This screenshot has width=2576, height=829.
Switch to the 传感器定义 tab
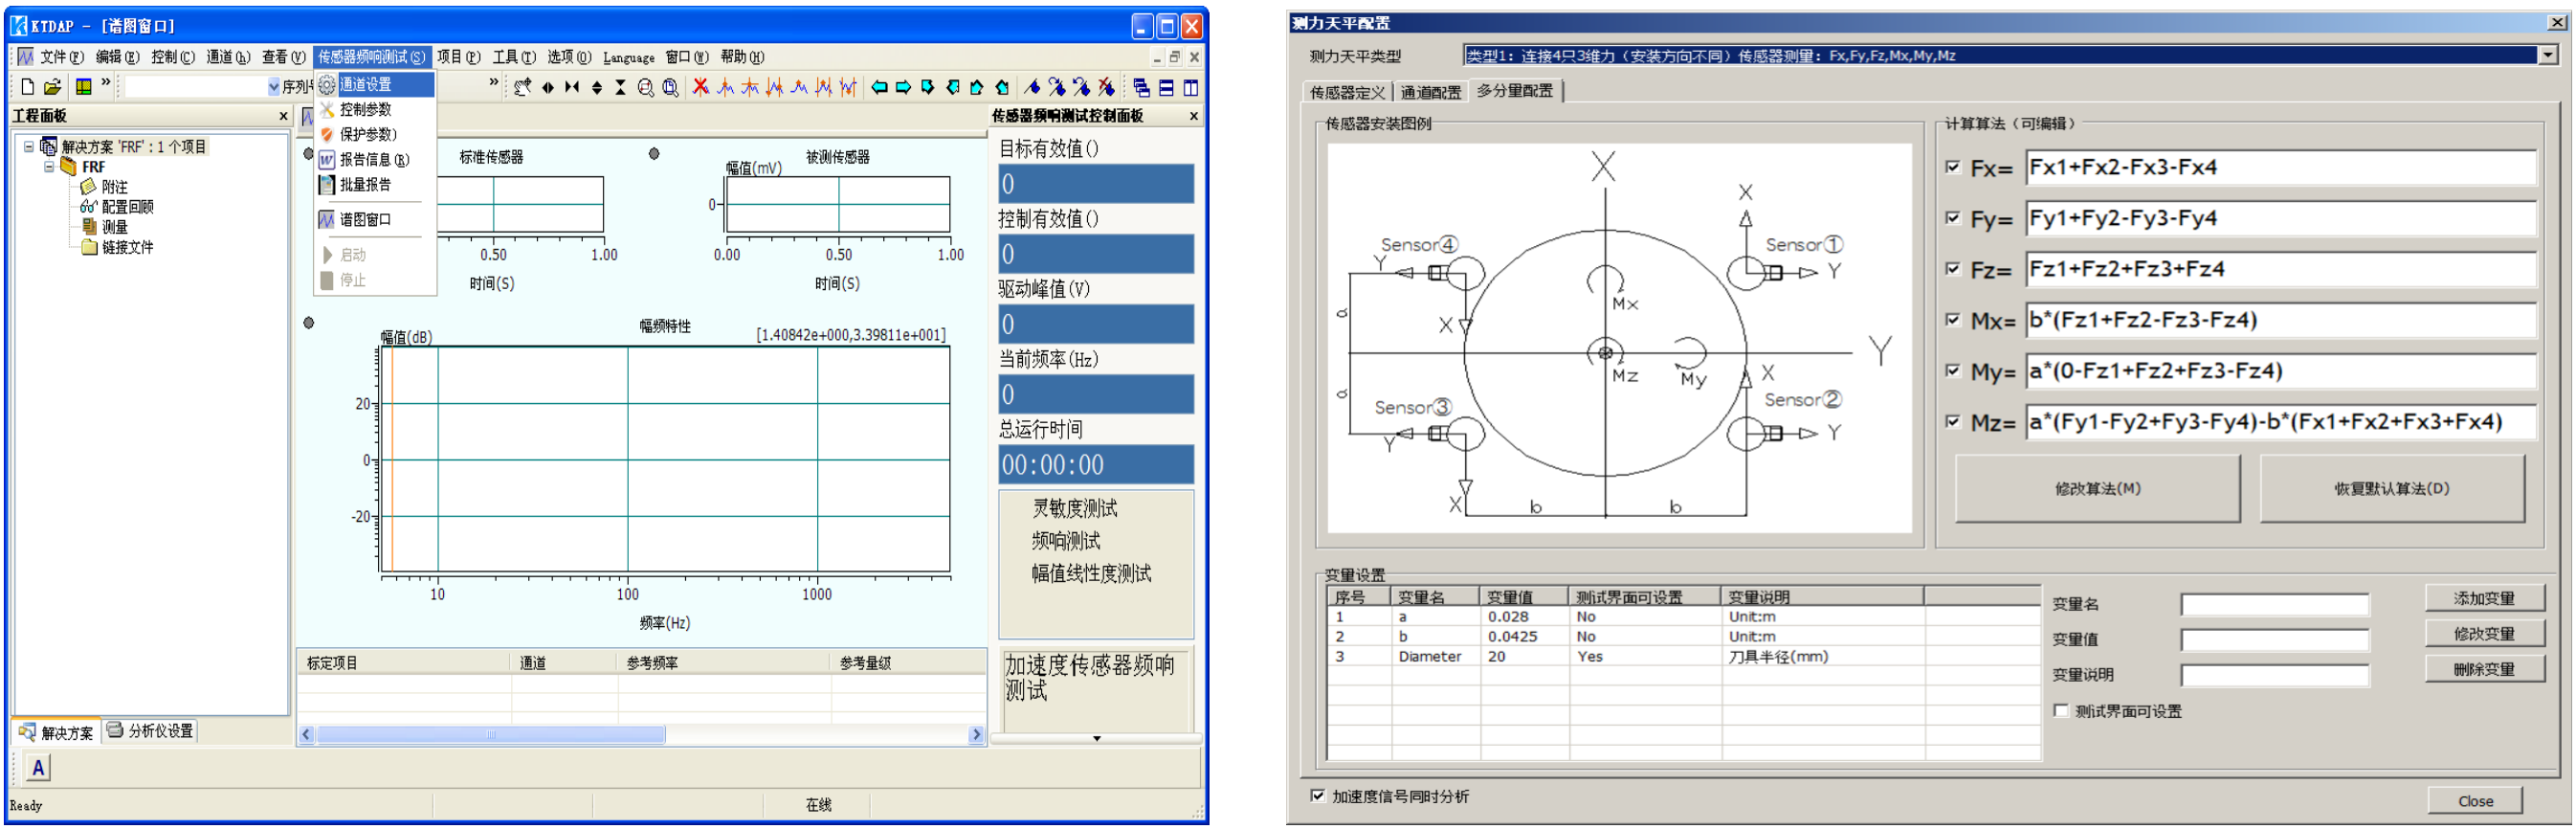tap(1347, 92)
